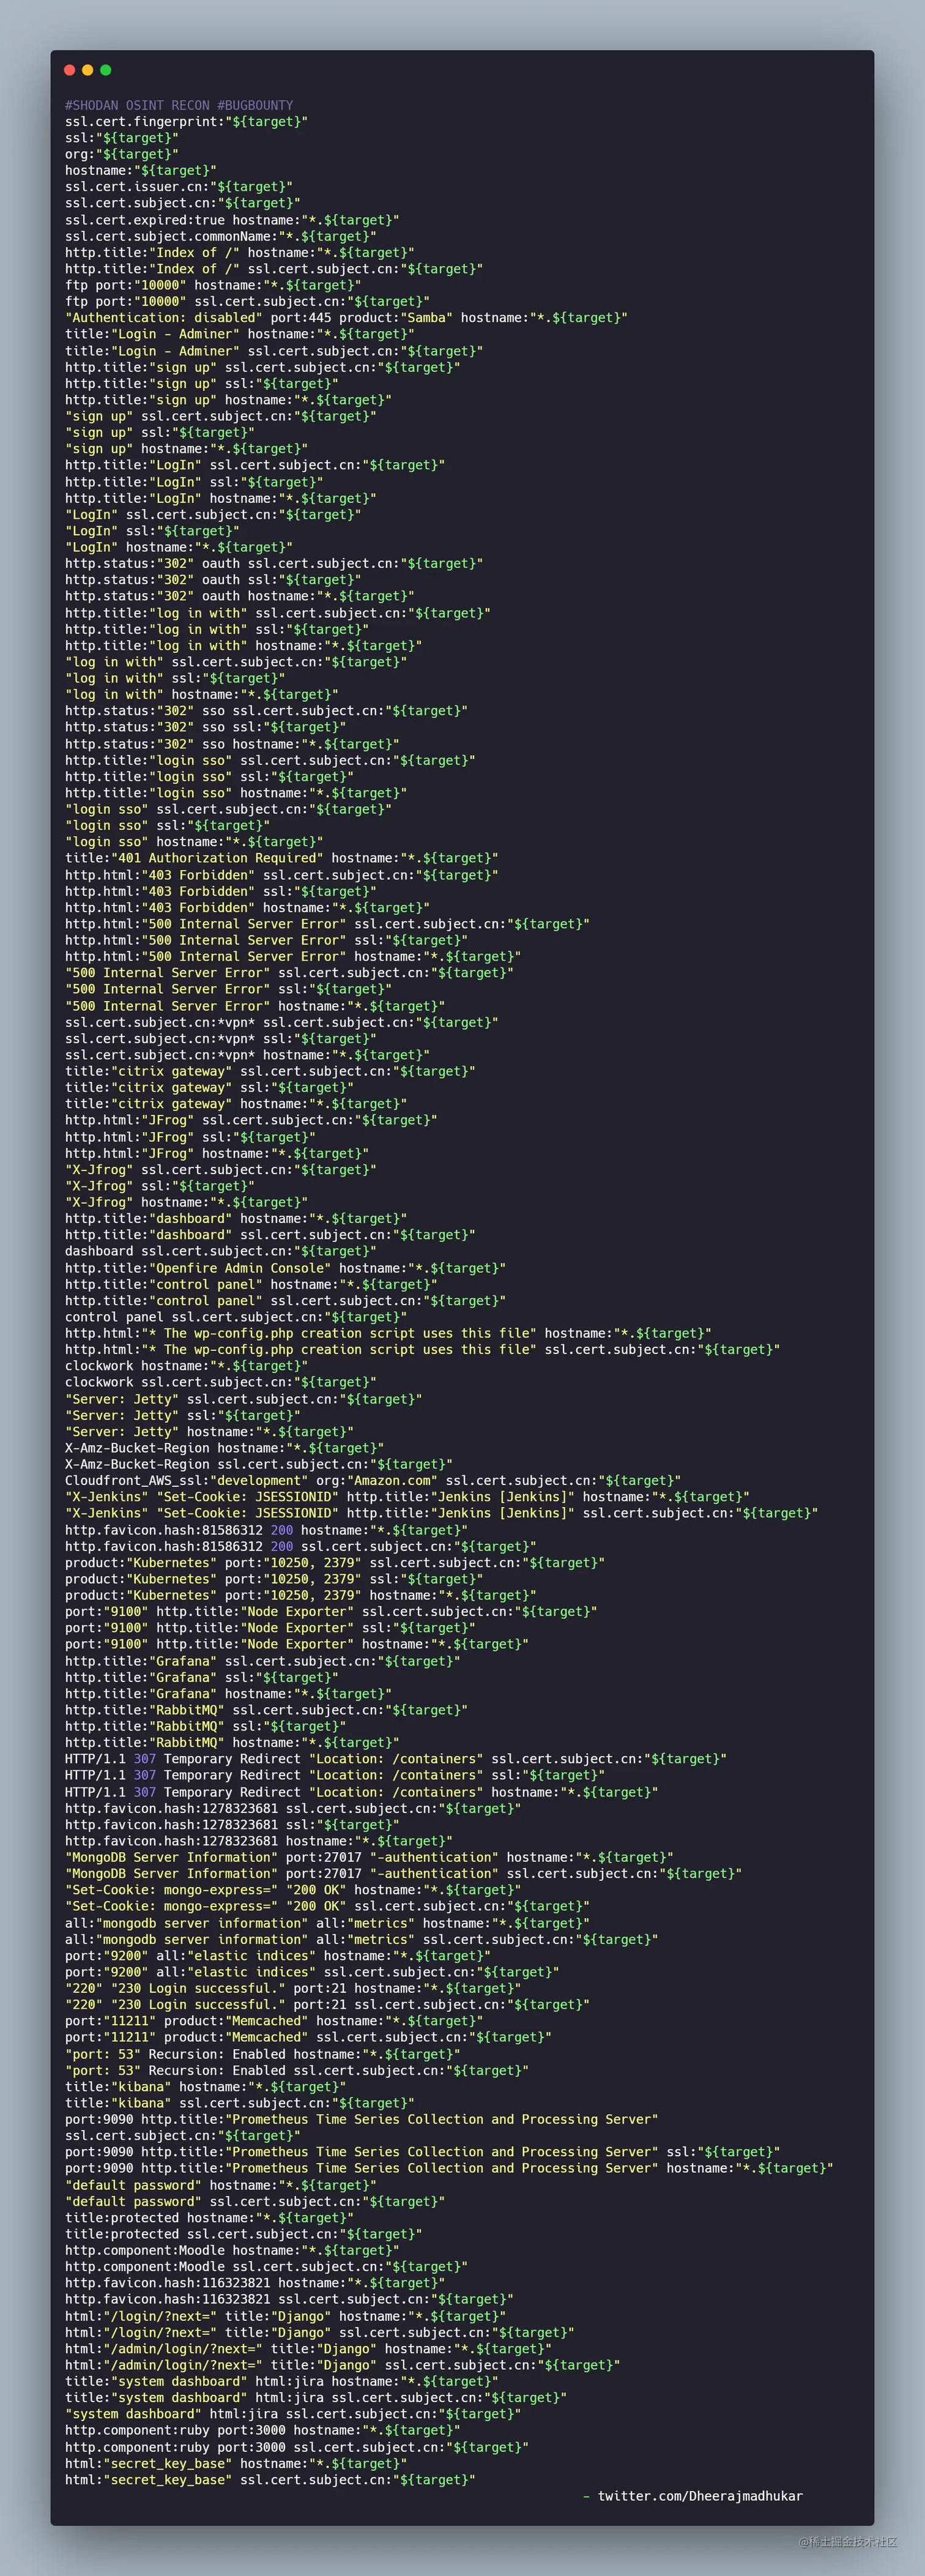This screenshot has height=2576, width=925.
Task: Click the http.component:ruby port:3000 hostname line
Action: point(263,2431)
